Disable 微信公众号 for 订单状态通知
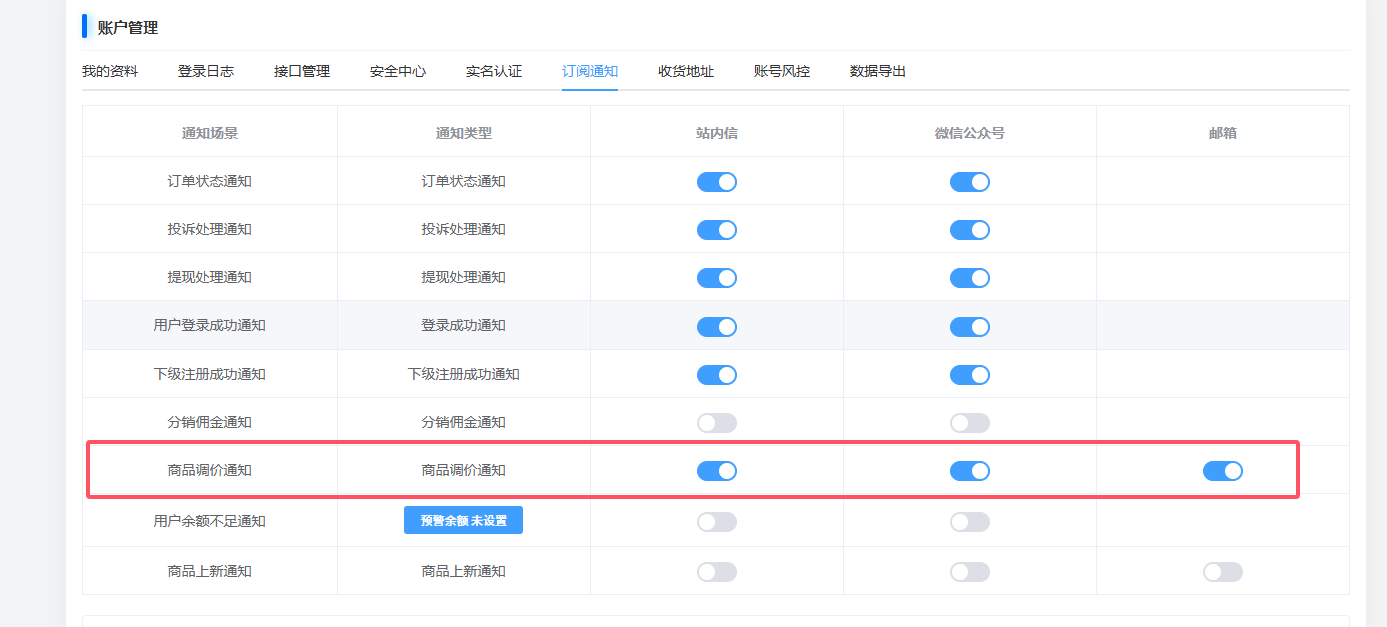Screen dimensions: 1387x627 pyautogui.click(x=970, y=181)
